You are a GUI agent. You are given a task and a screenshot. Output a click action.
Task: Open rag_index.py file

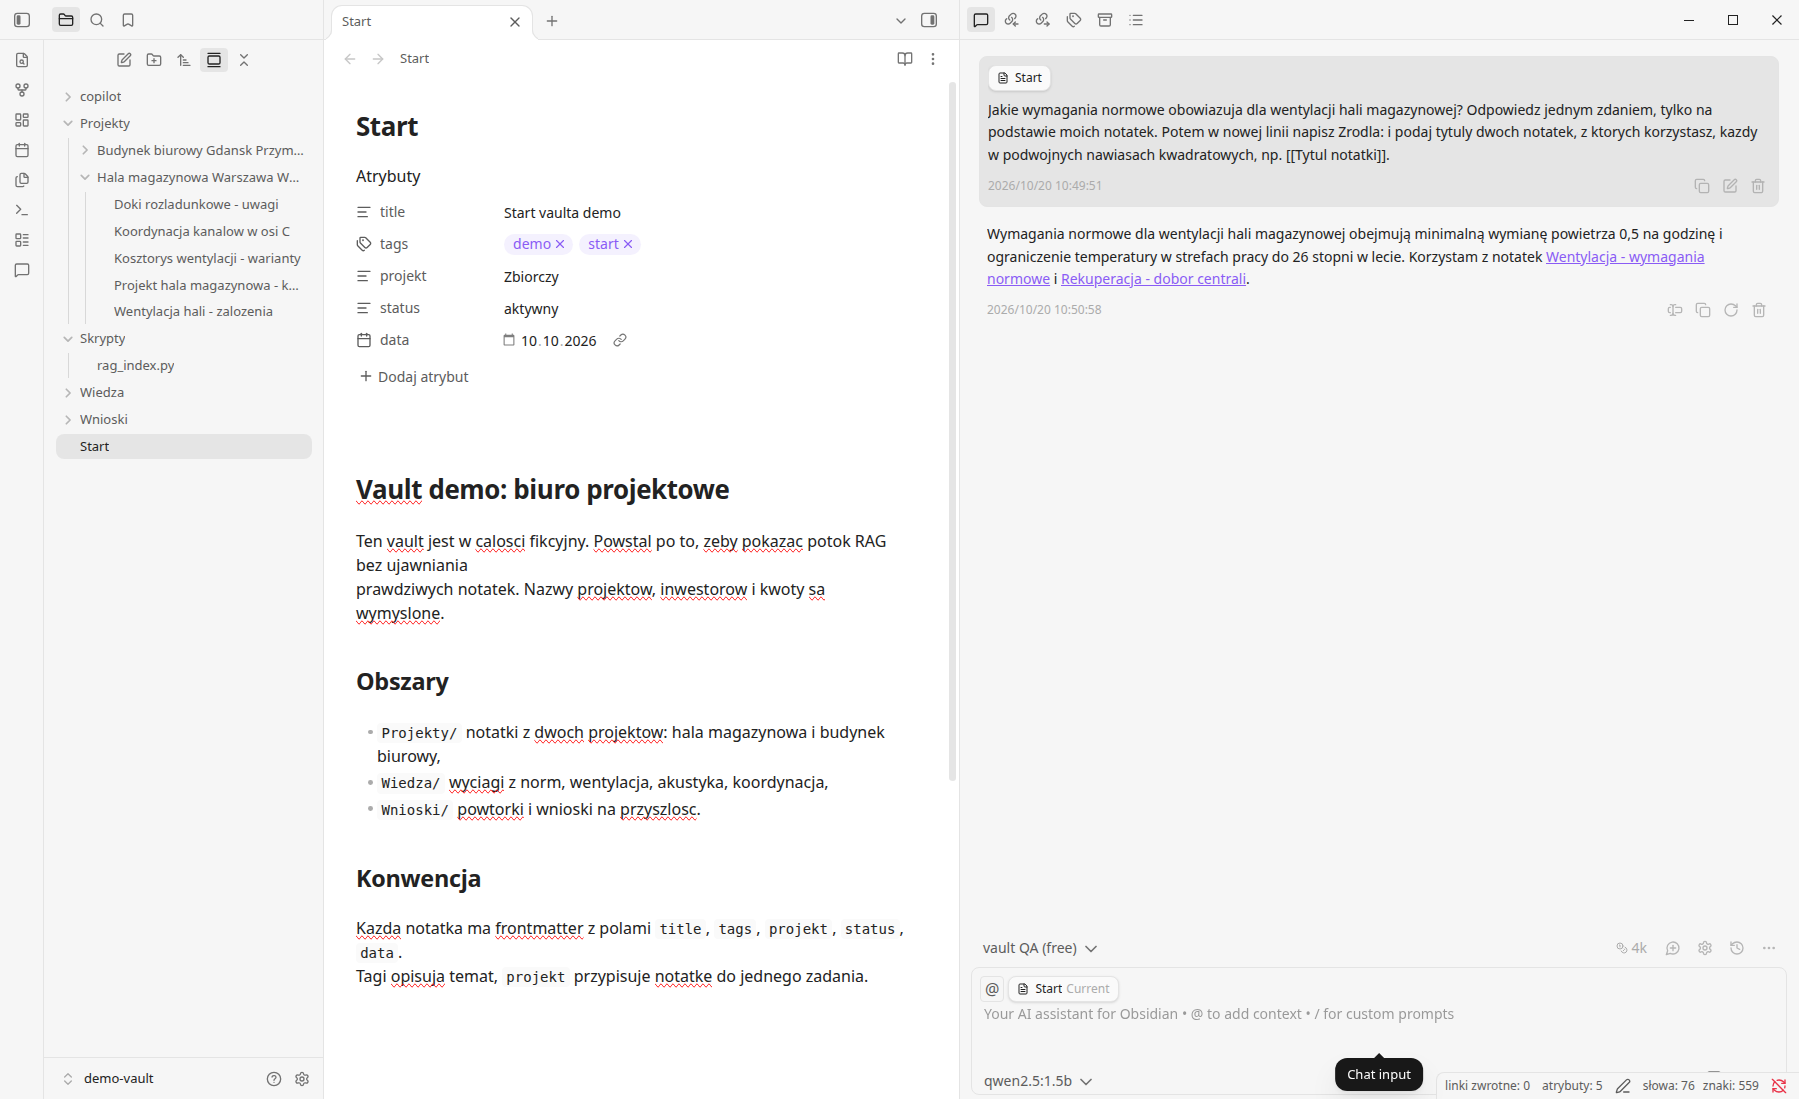click(x=135, y=365)
